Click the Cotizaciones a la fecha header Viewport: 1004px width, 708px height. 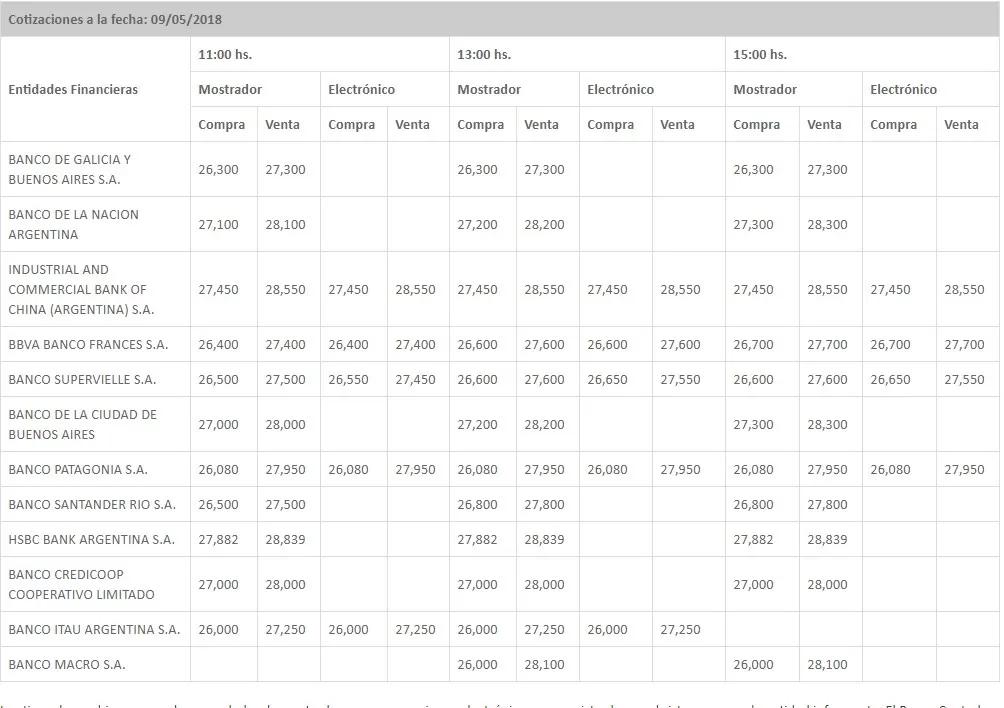115,19
